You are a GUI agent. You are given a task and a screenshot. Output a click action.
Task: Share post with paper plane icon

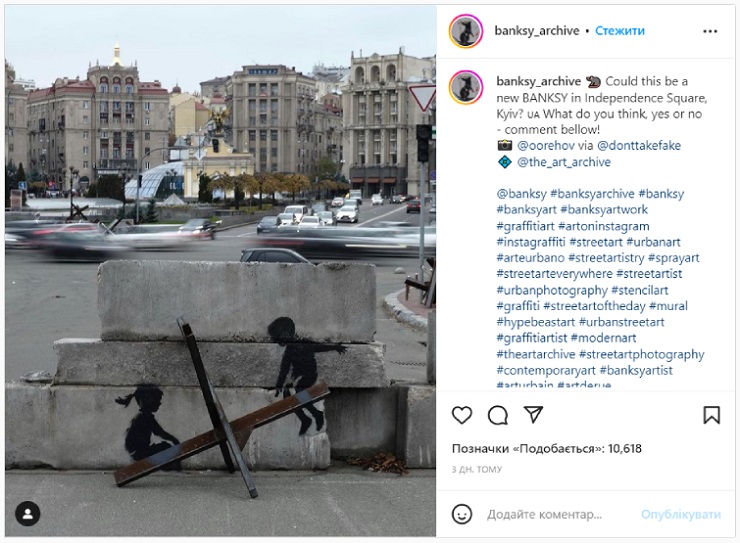point(533,415)
